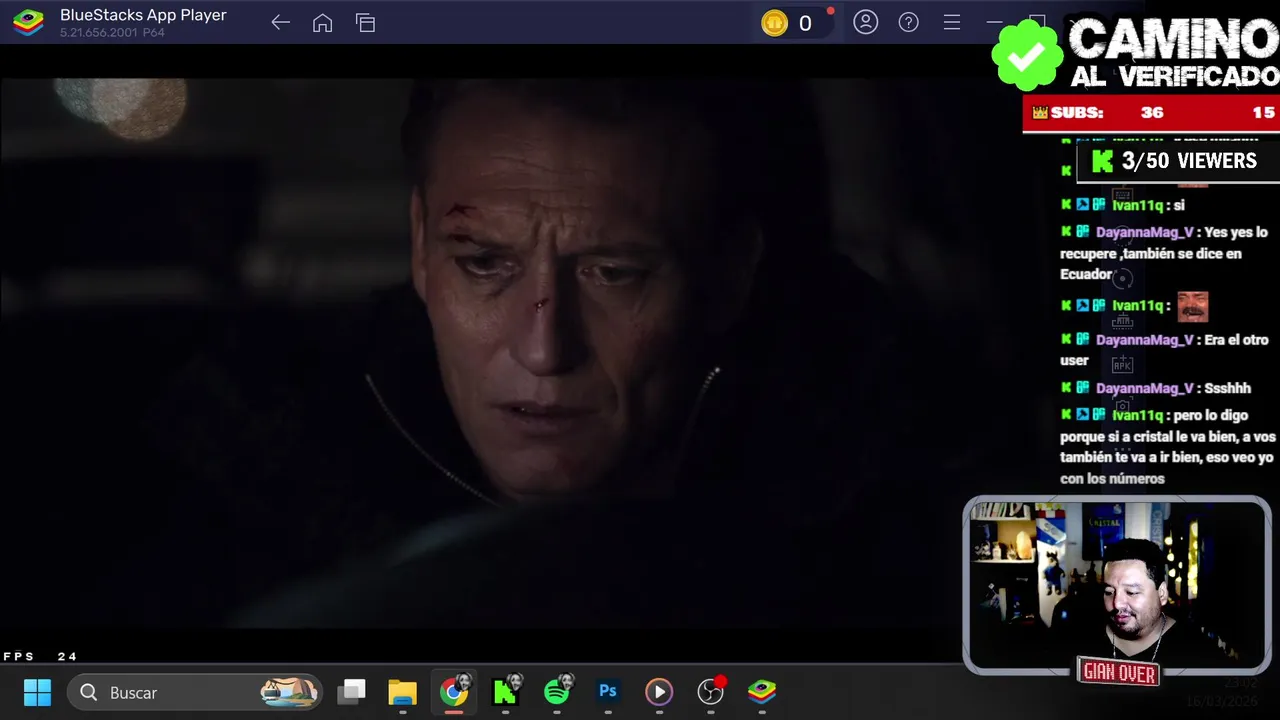This screenshot has width=1280, height=720.
Task: Open the Windows Start menu
Action: (x=37, y=692)
